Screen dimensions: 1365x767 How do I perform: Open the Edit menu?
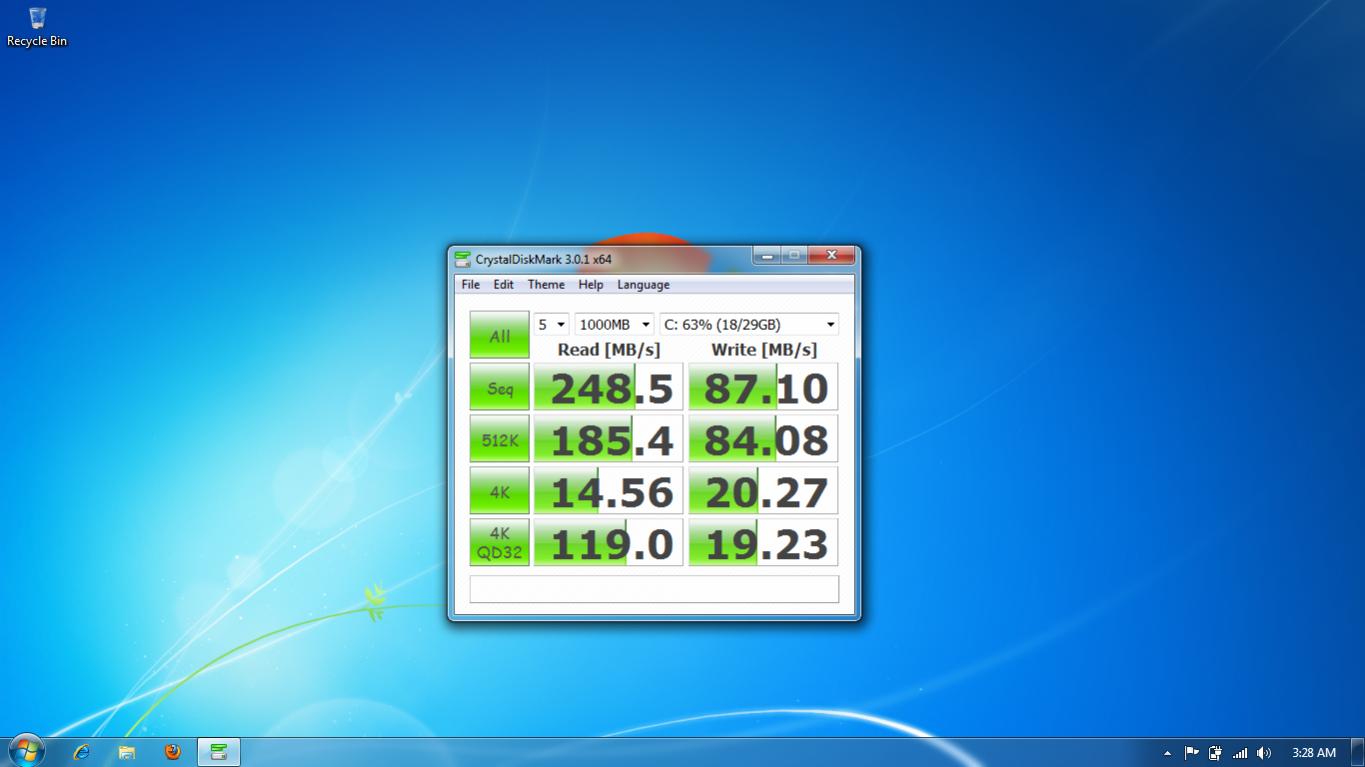coord(503,285)
